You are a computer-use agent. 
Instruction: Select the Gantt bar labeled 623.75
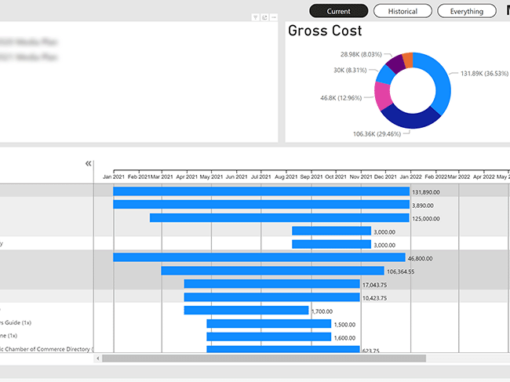pyautogui.click(x=283, y=349)
